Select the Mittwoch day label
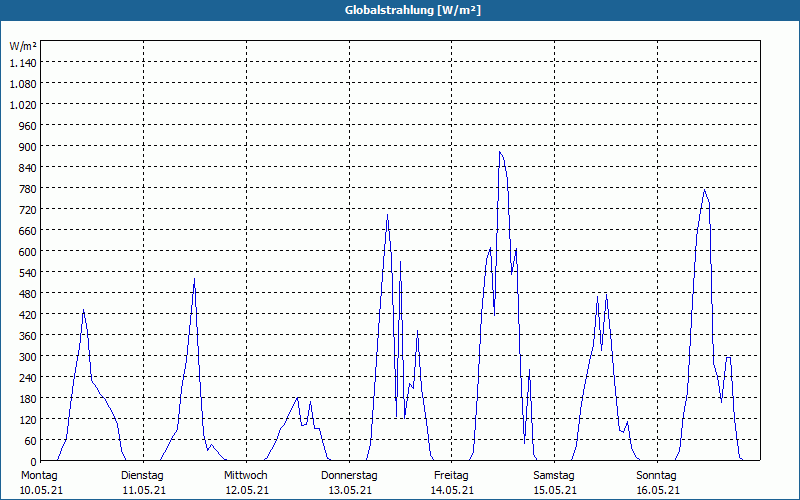The height and width of the screenshot is (500, 800). [x=245, y=476]
